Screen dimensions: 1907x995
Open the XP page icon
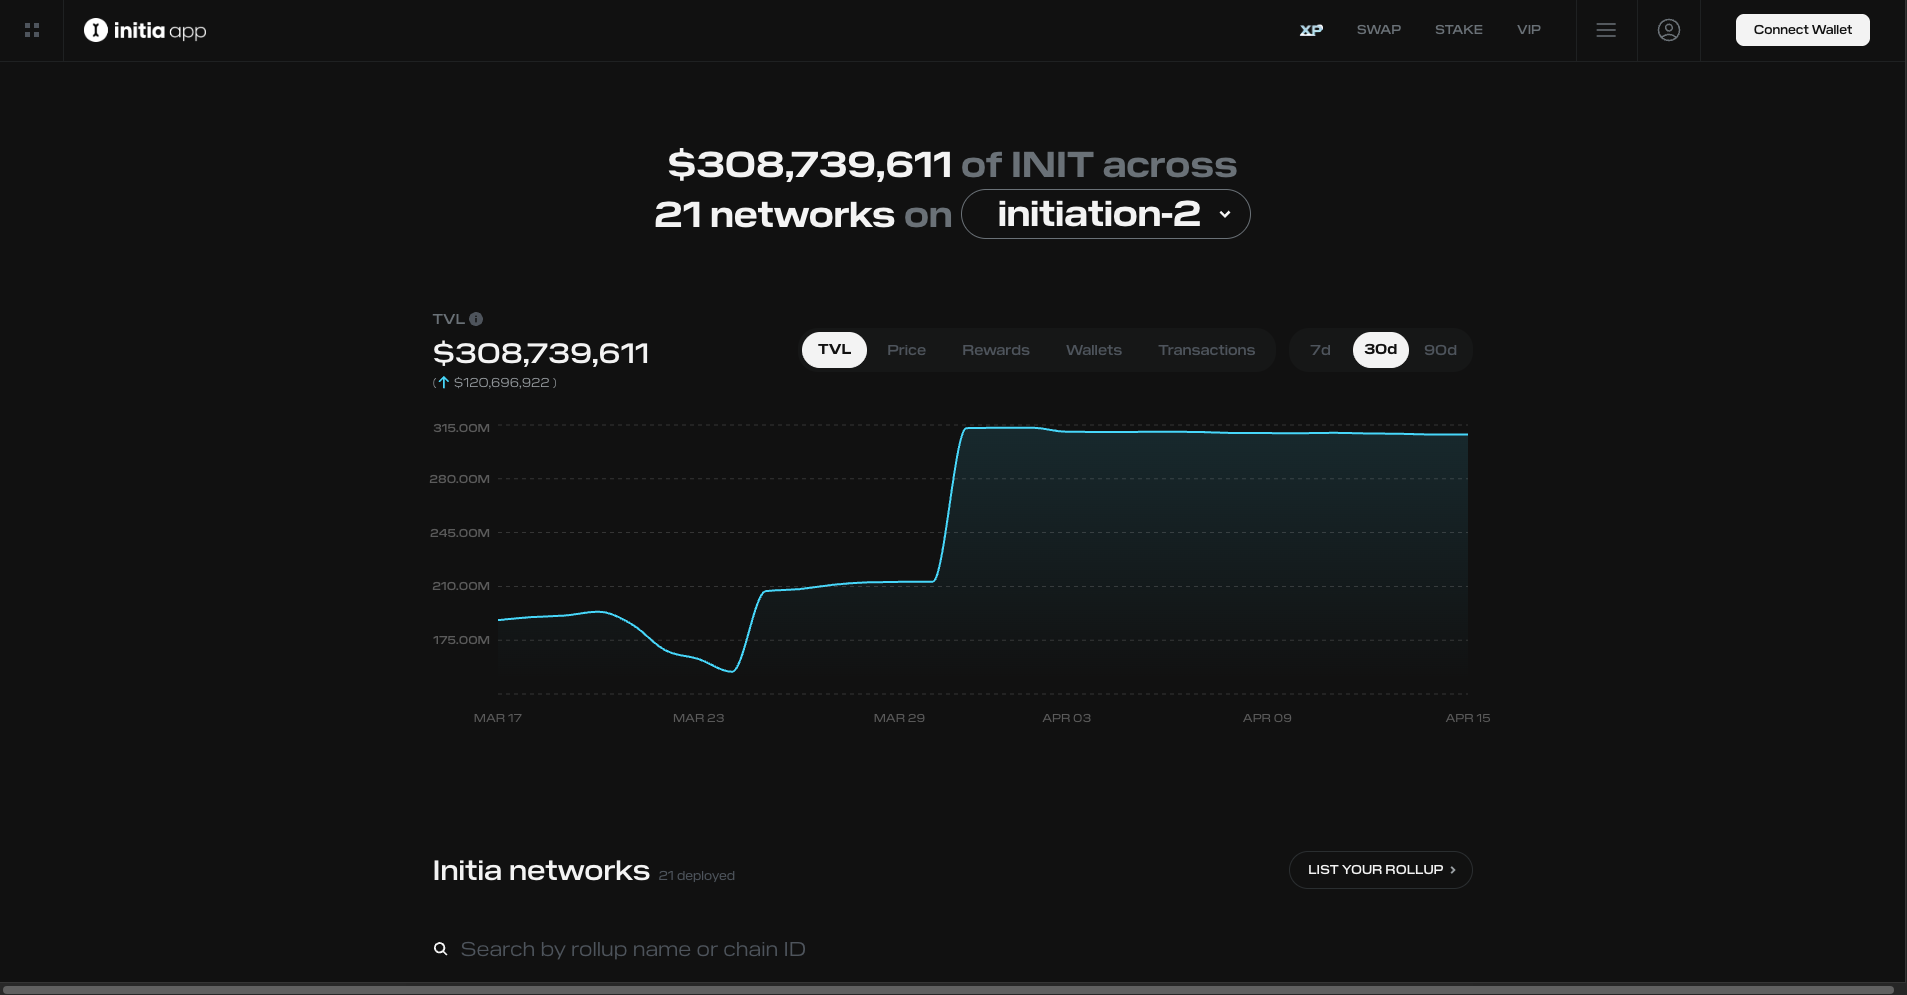[x=1311, y=30]
